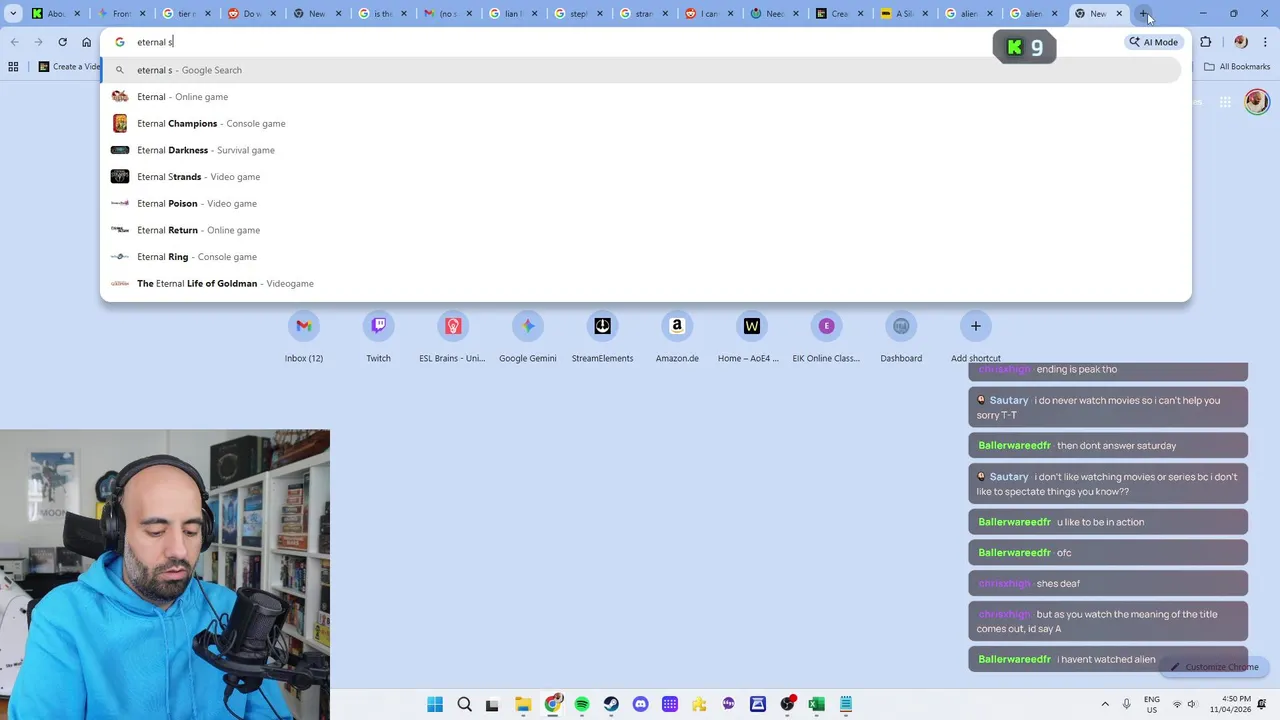This screenshot has width=1280, height=720.
Task: Open a new tab with plus button
Action: tap(1143, 14)
